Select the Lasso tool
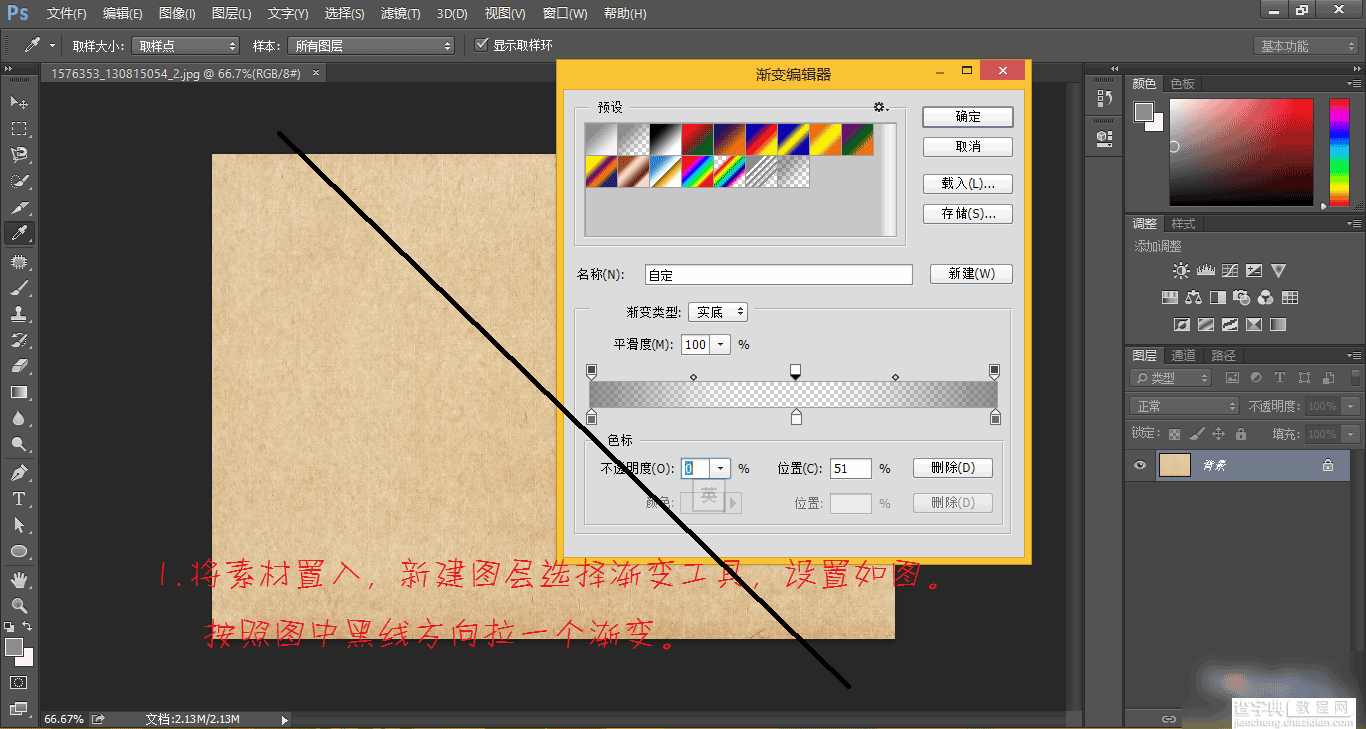1366x729 pixels. (x=19, y=154)
